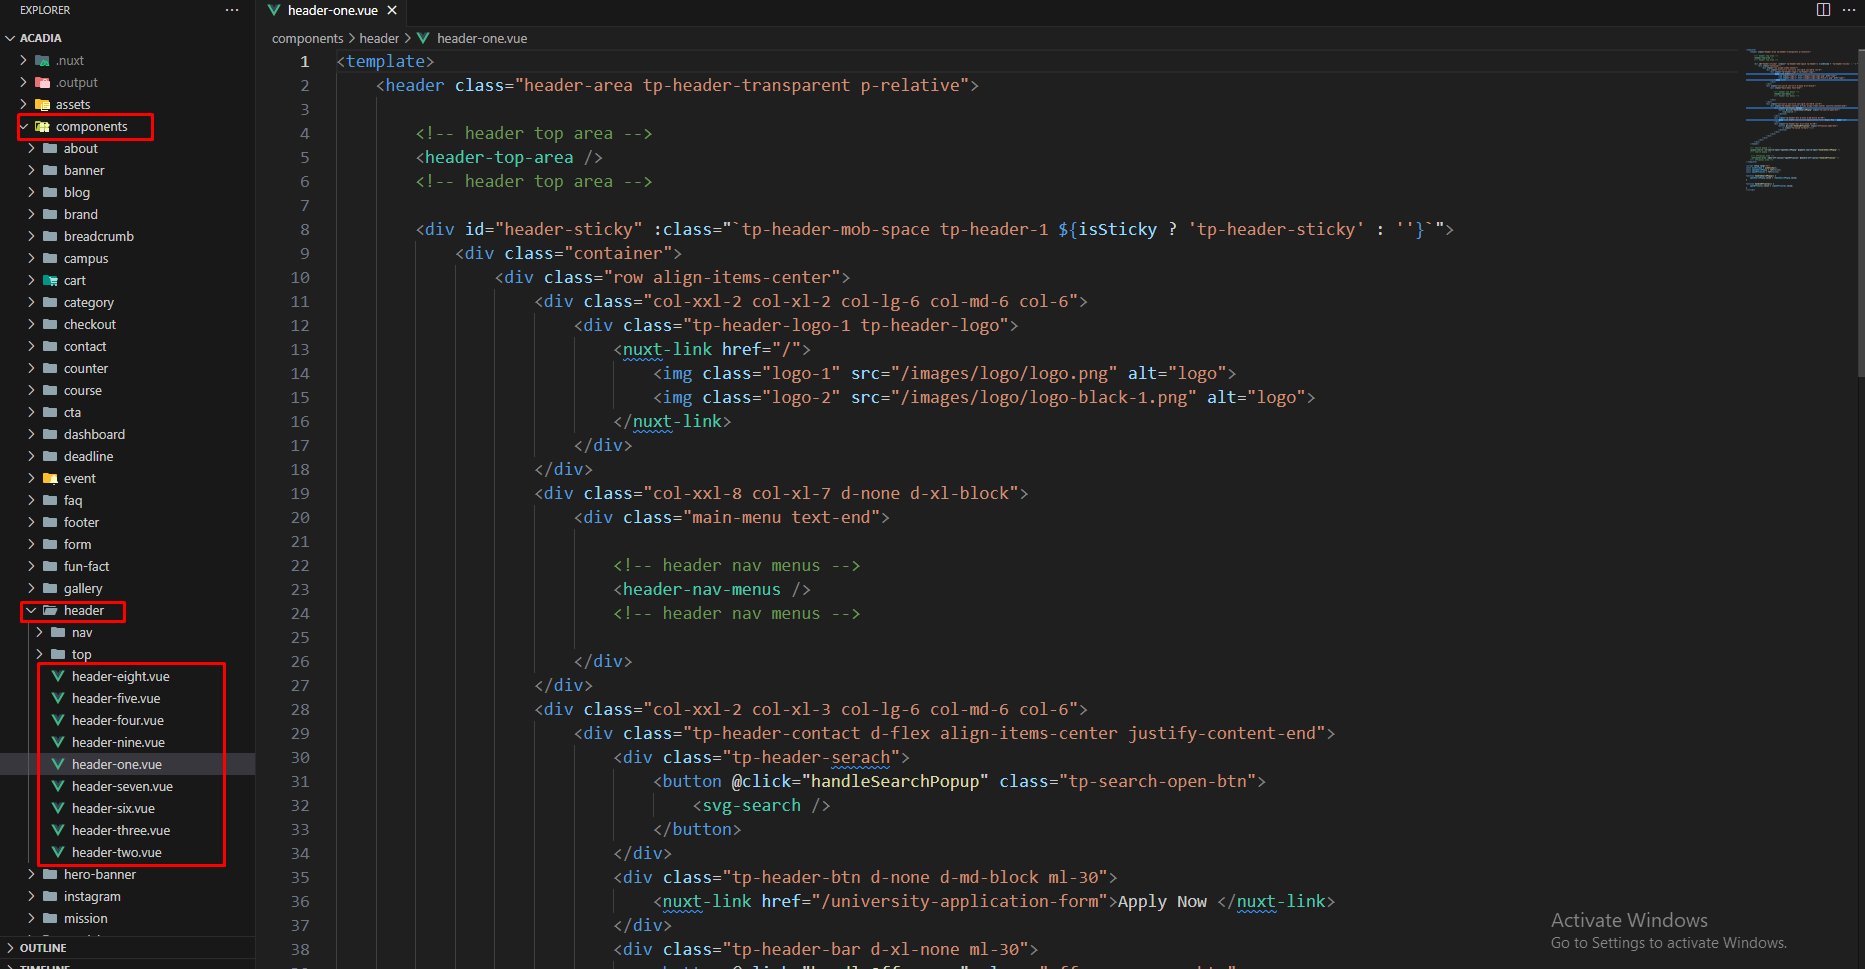Click the assets folder icon
Viewport: 1865px width, 969px height.
(x=42, y=104)
